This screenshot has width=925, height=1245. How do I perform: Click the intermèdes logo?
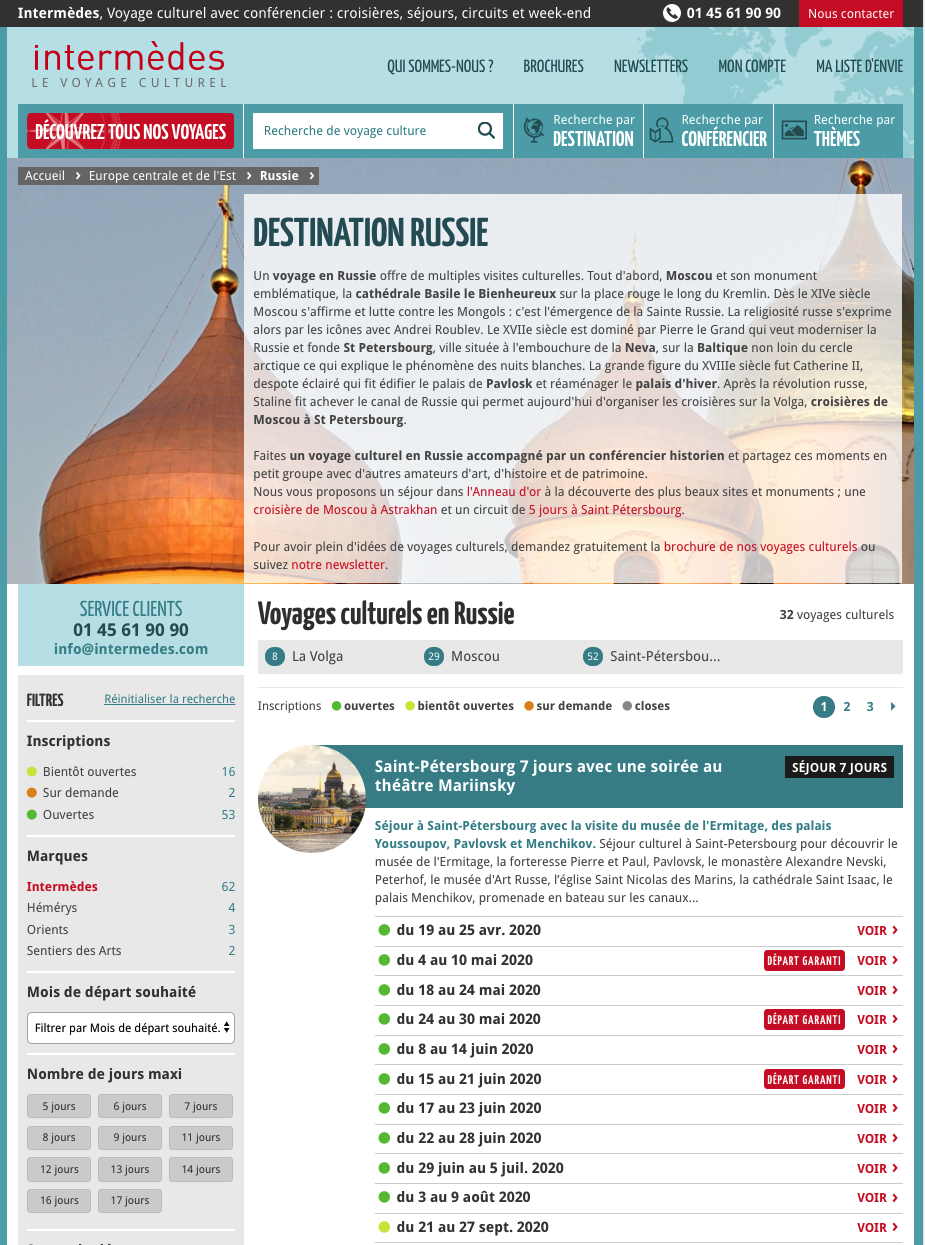point(129,65)
